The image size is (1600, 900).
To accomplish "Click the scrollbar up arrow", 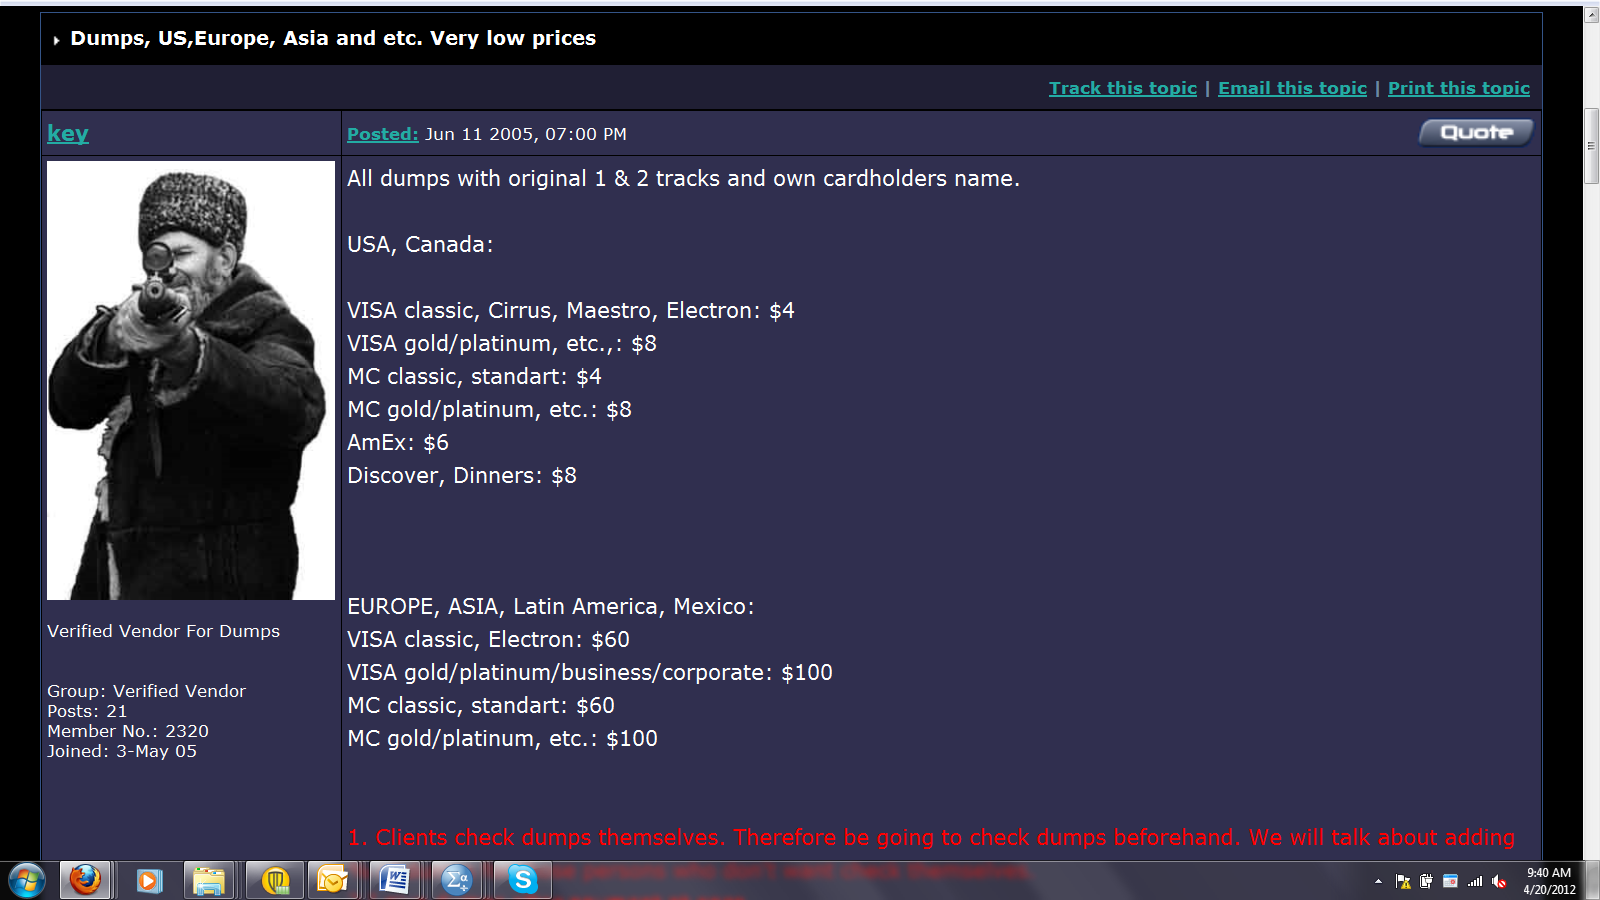I will 1592,15.
